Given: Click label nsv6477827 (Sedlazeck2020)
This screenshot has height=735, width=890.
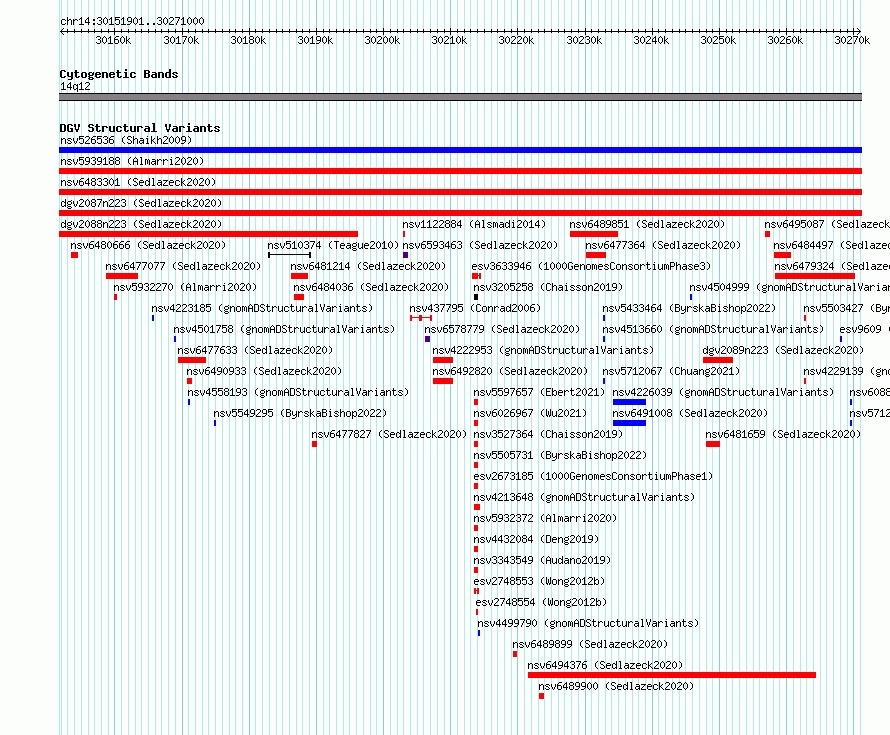Looking at the screenshot, I should (389, 434).
